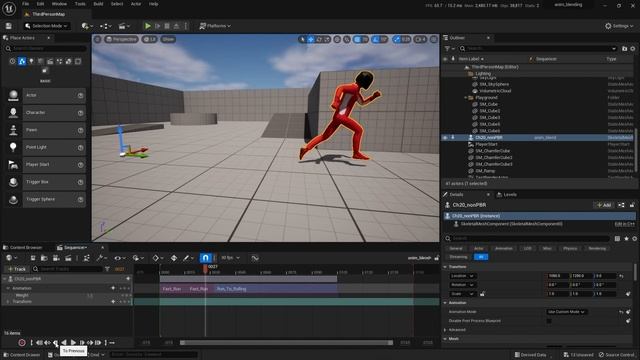The width and height of the screenshot is (640, 360).
Task: Switch to the Levels tab
Action: pos(507,195)
